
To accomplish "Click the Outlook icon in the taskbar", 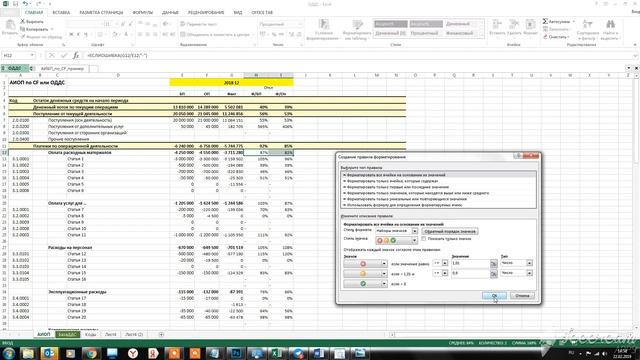I will tap(49, 353).
